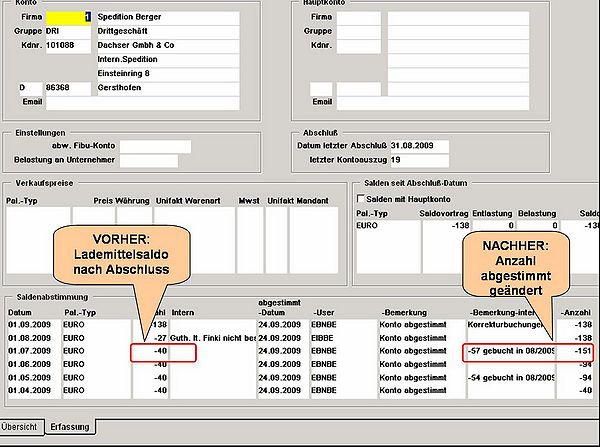This screenshot has height=447, width=600.
Task: Click the Konto Email field
Action: [x=143, y=103]
